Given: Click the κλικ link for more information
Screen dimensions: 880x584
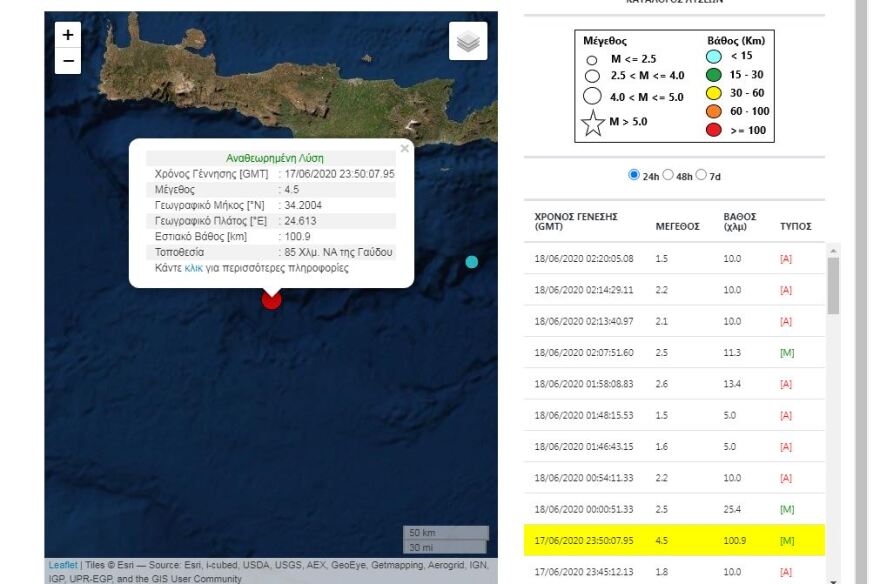Looking at the screenshot, I should (194, 268).
